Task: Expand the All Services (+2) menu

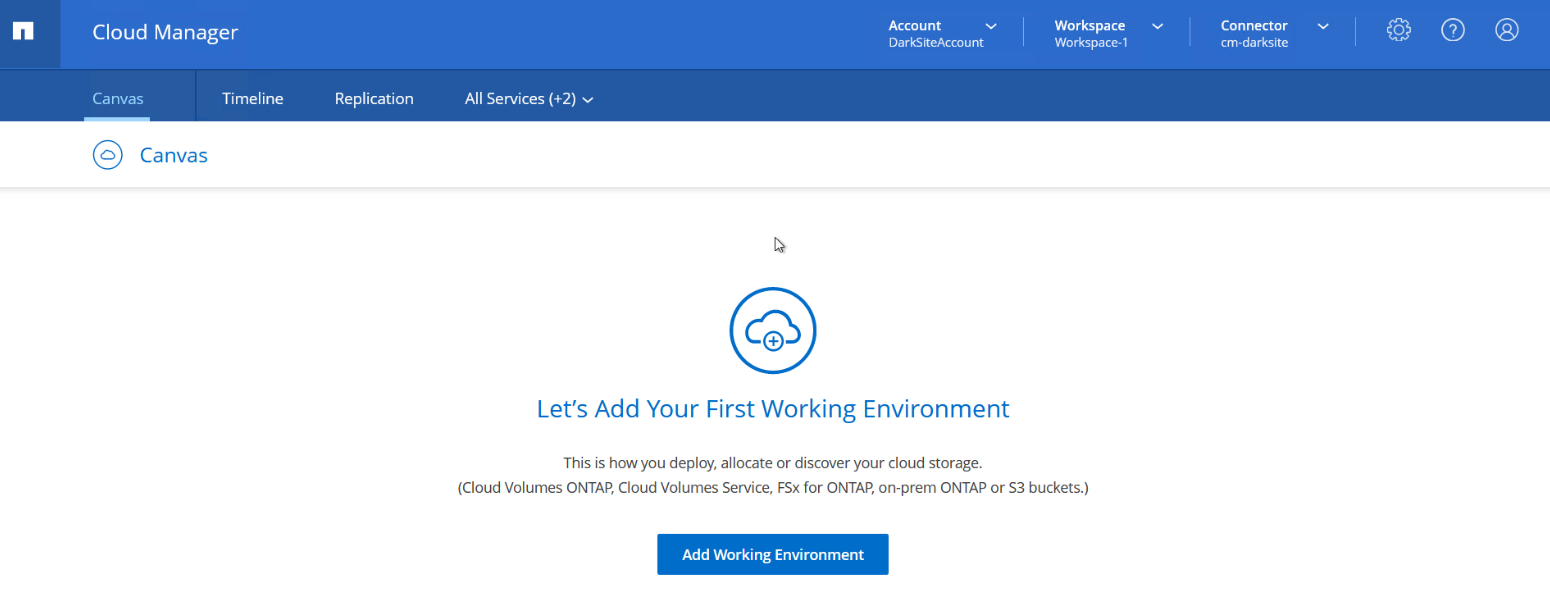Action: click(529, 99)
